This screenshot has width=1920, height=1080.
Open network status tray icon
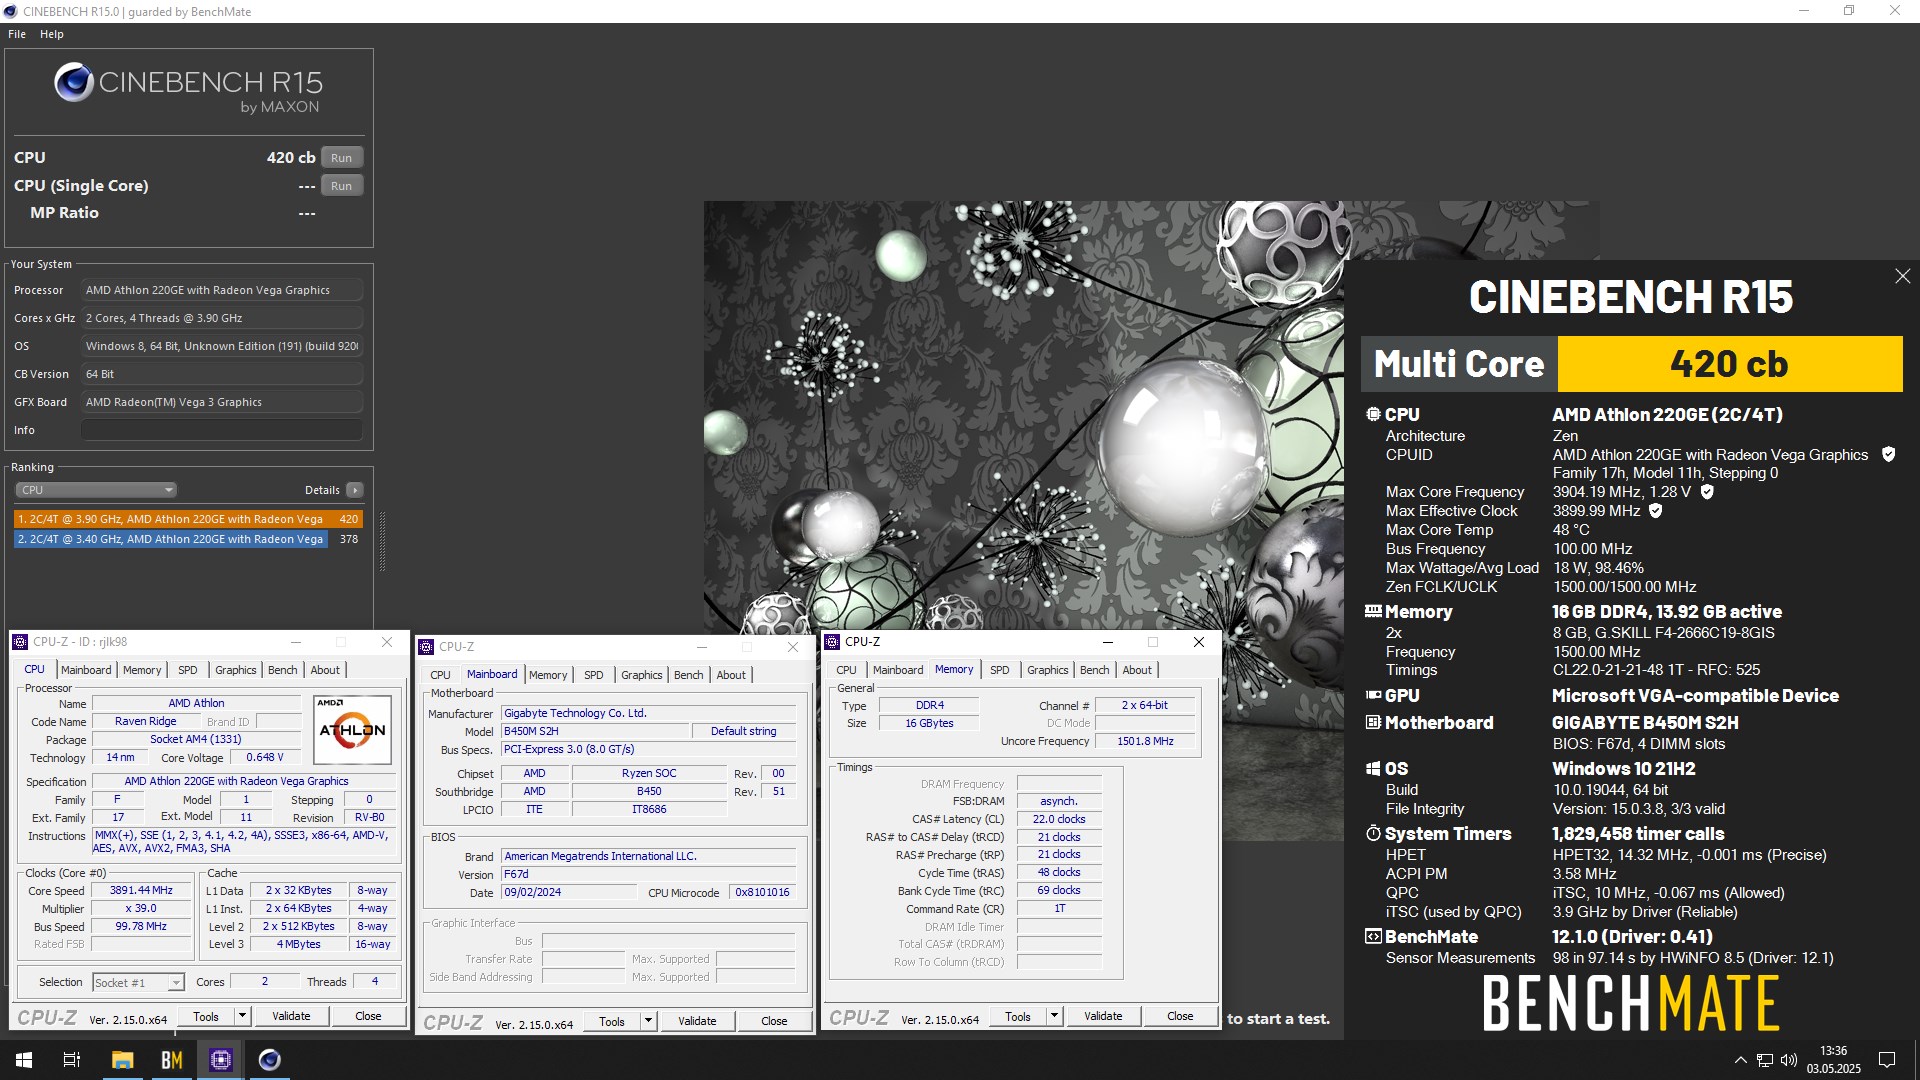pyautogui.click(x=1765, y=1060)
